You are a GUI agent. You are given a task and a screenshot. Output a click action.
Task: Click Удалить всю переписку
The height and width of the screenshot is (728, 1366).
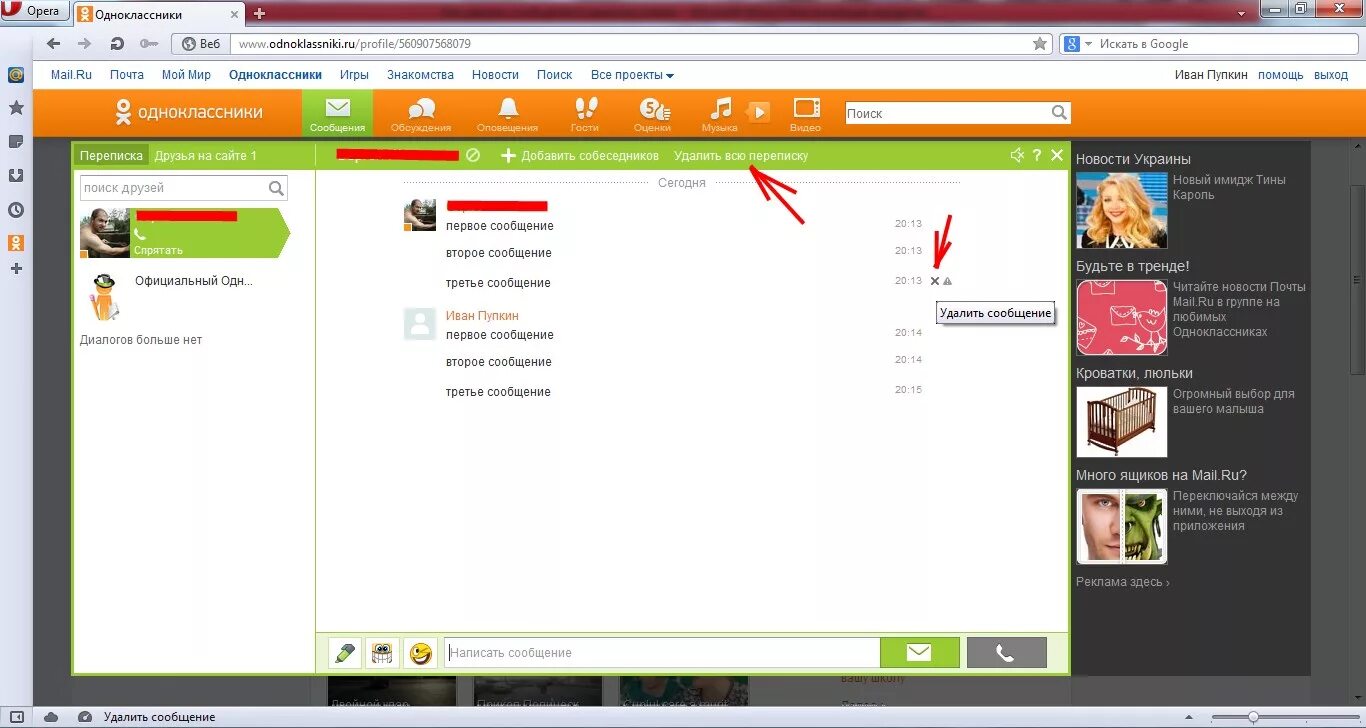point(741,156)
